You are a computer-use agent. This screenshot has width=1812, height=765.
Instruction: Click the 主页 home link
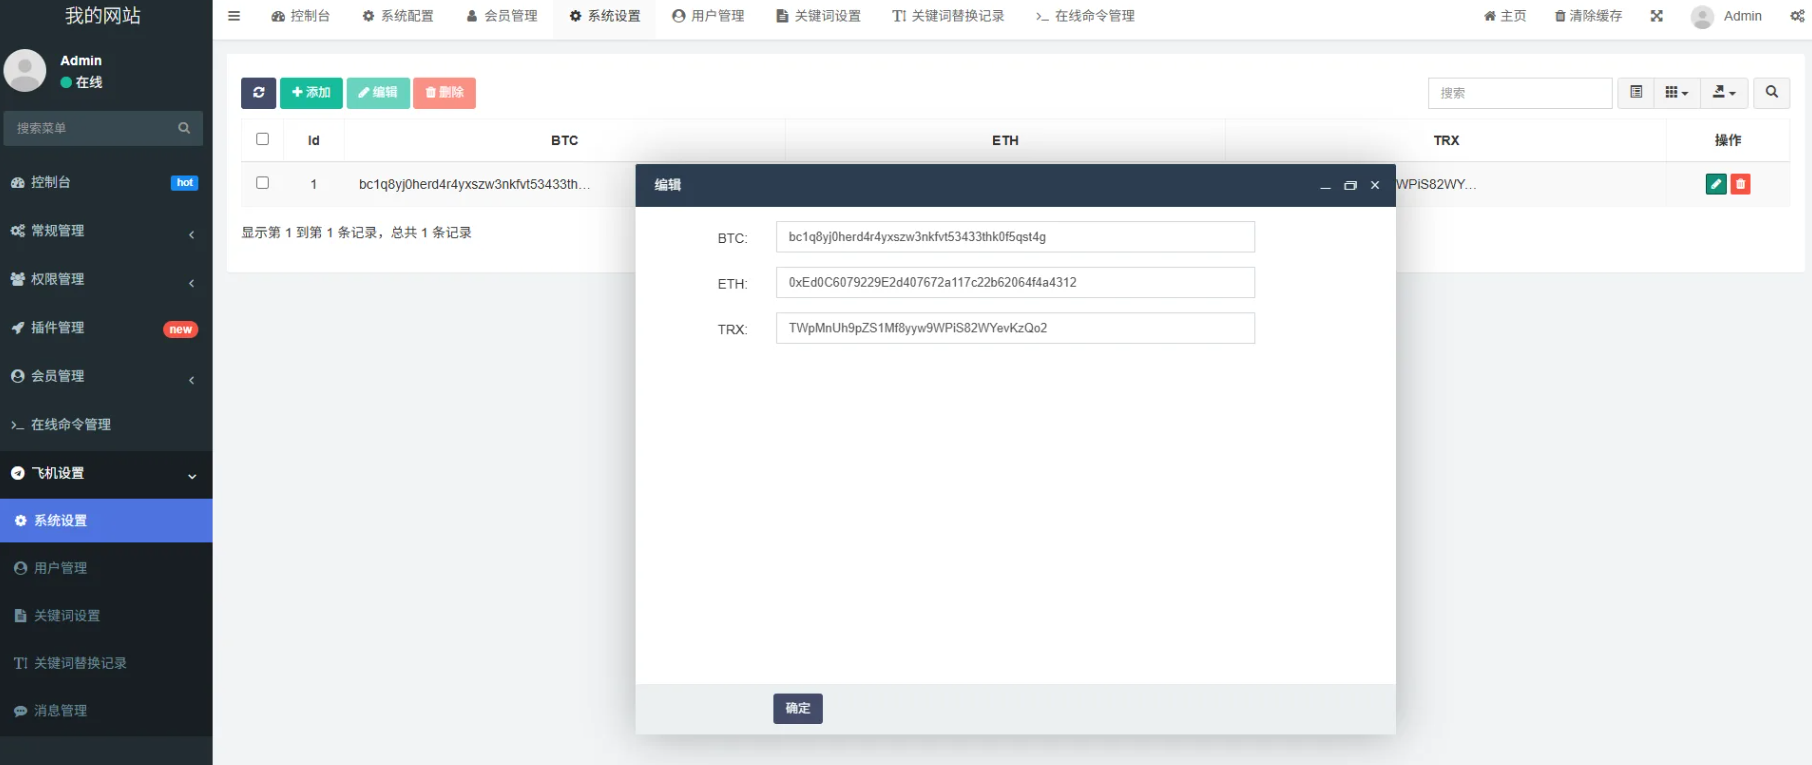pyautogui.click(x=1505, y=16)
